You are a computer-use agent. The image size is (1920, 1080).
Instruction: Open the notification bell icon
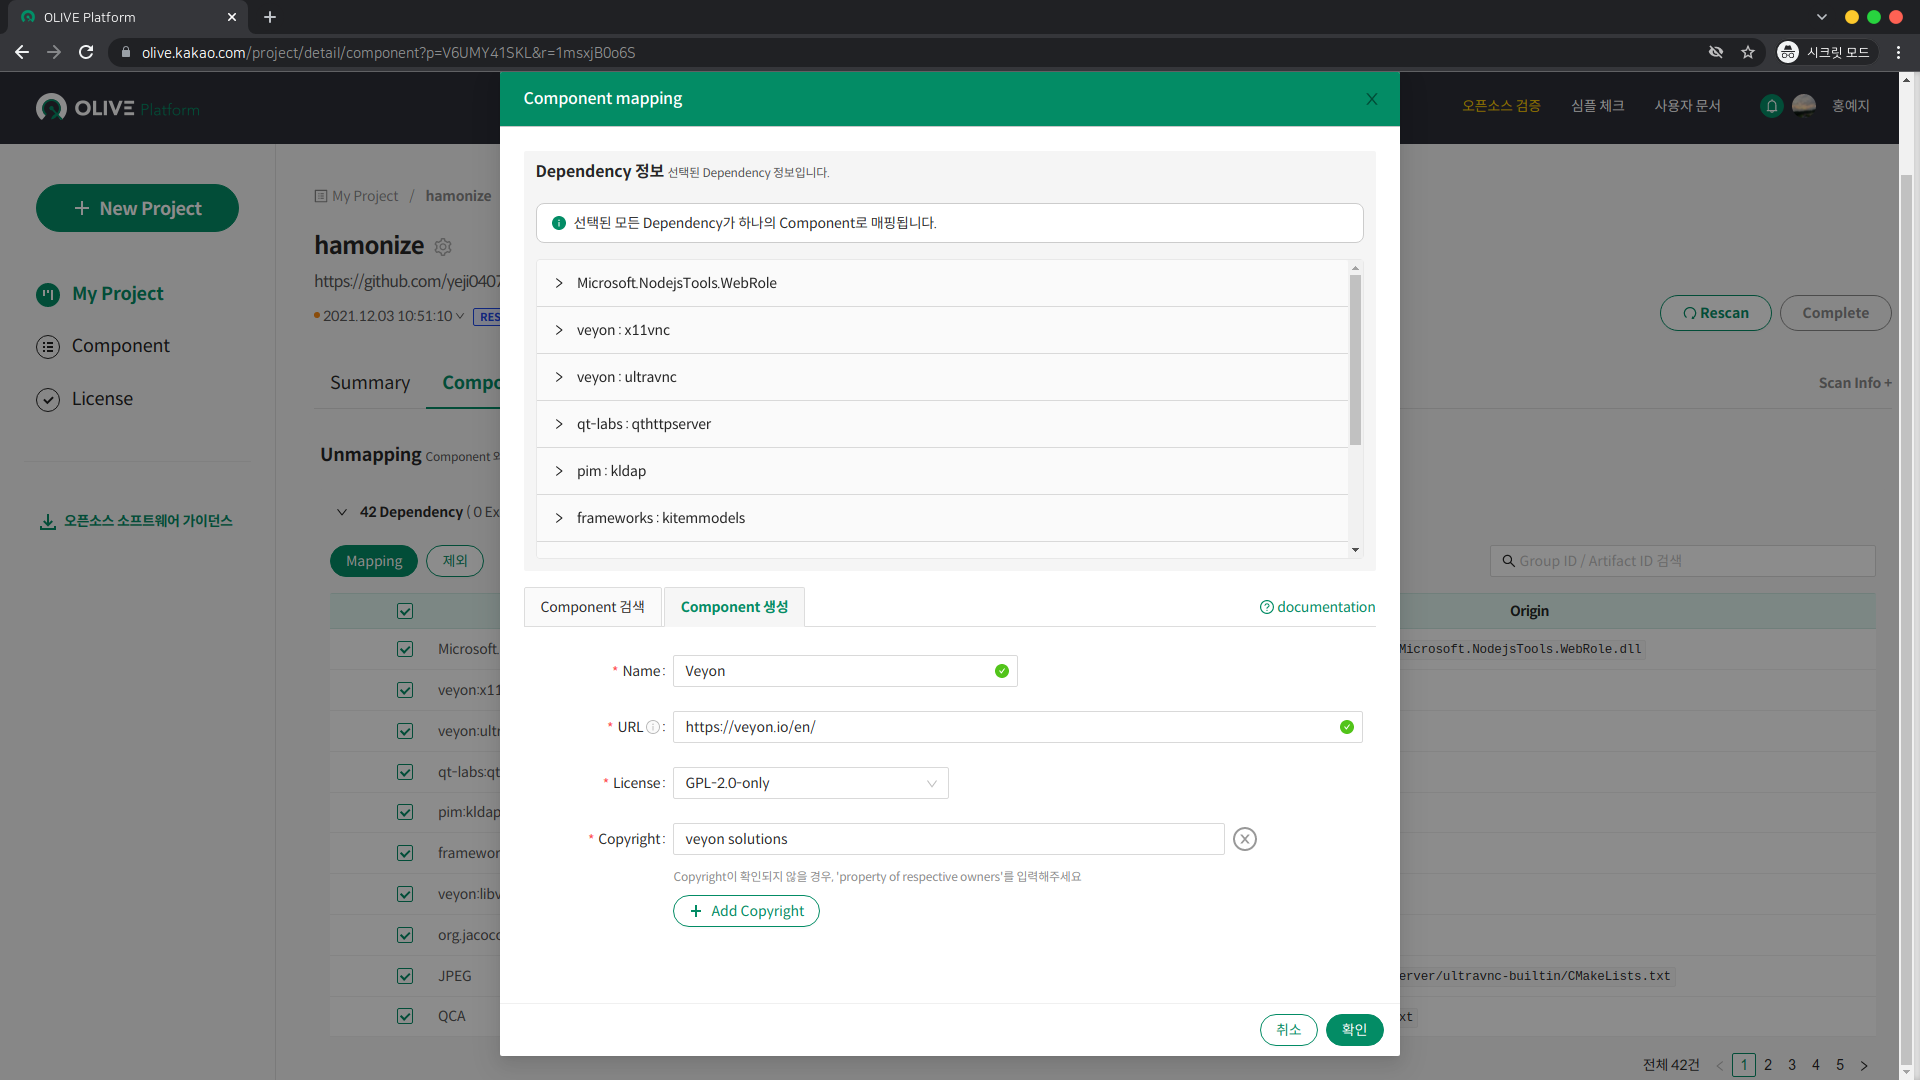tap(1771, 106)
